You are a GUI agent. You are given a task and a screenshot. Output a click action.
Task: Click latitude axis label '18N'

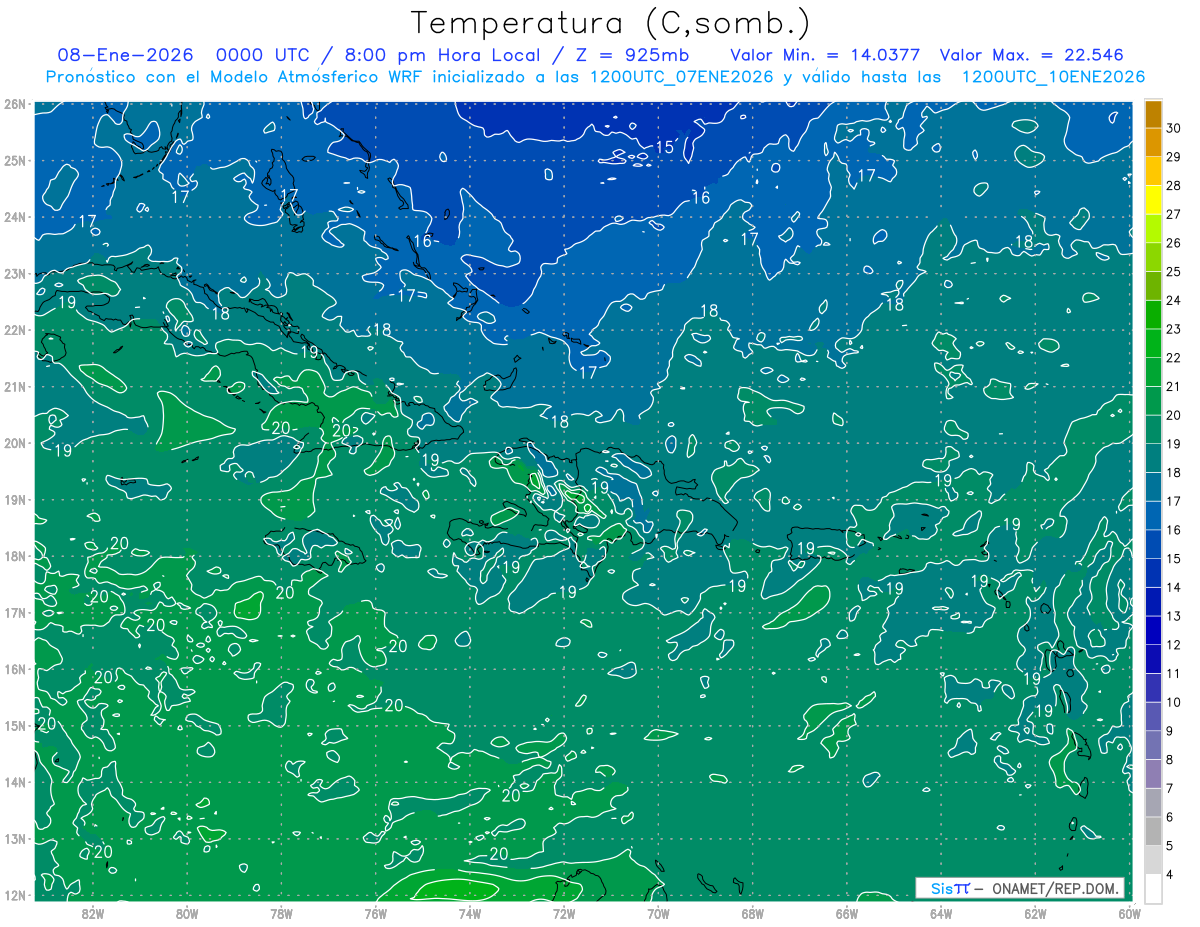(14, 556)
